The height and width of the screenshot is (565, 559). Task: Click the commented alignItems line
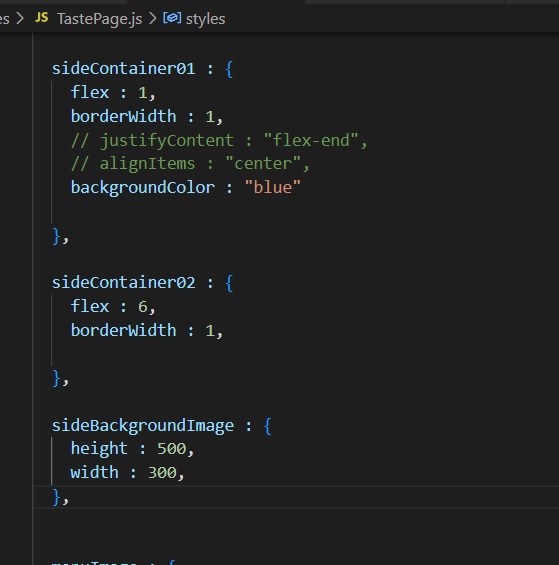pyautogui.click(x=190, y=164)
